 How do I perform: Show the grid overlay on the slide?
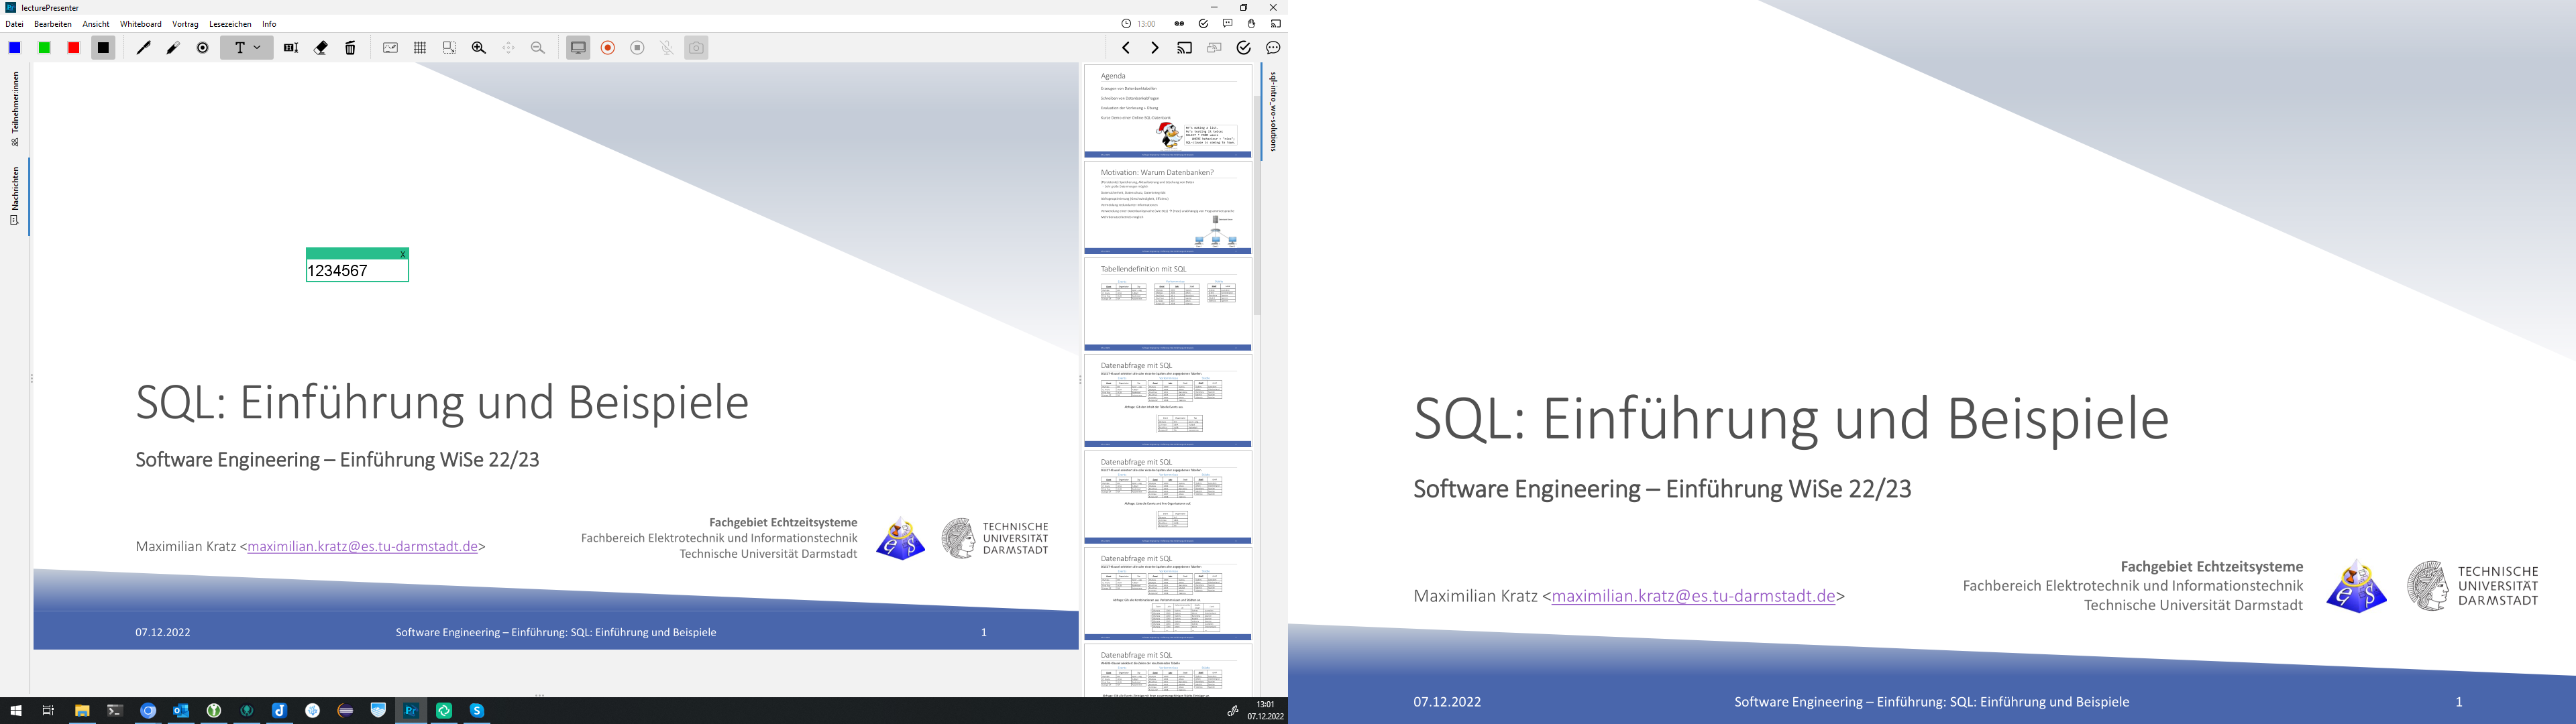click(420, 47)
